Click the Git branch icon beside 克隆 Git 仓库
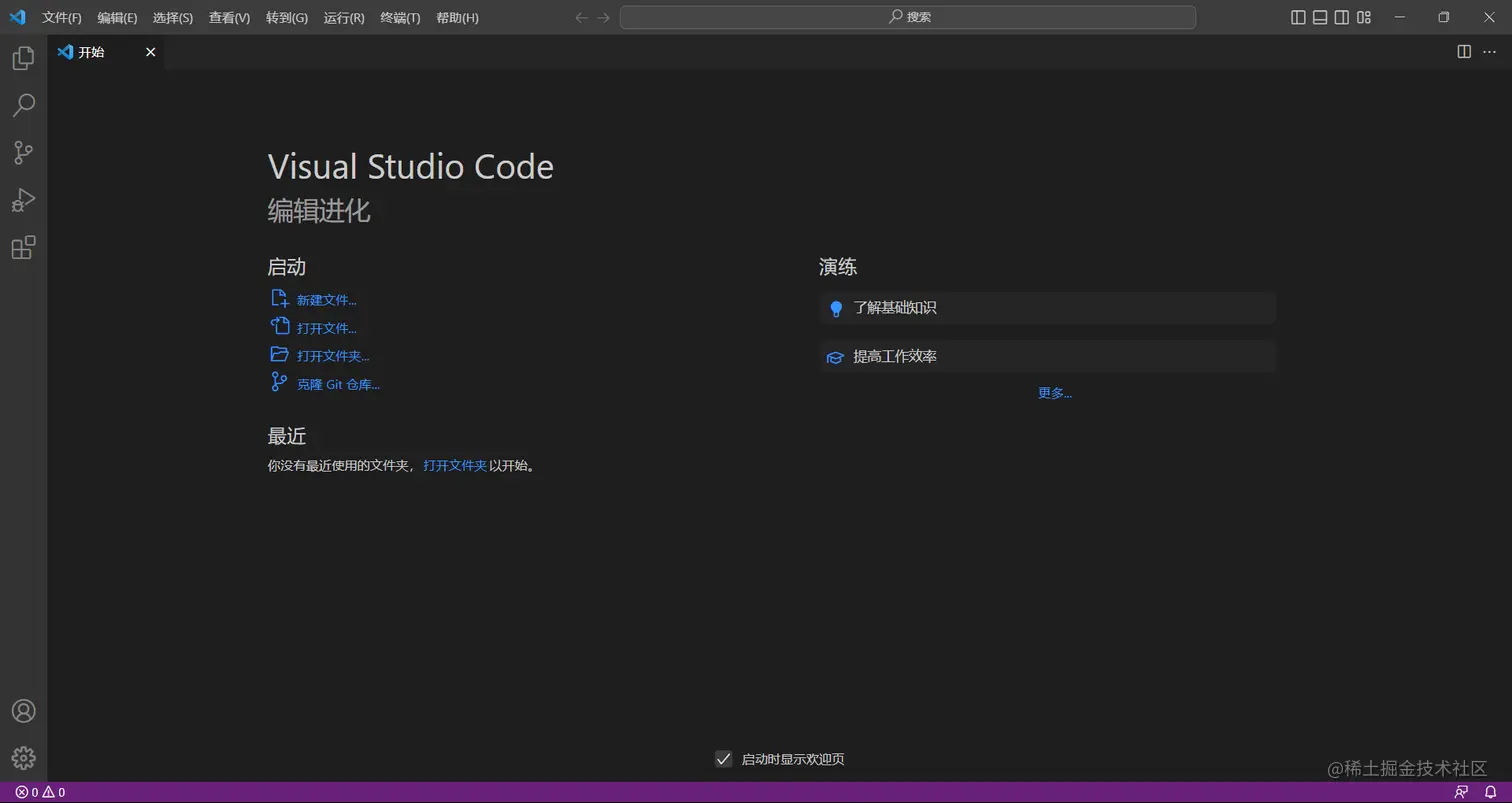This screenshot has width=1512, height=803. [280, 382]
